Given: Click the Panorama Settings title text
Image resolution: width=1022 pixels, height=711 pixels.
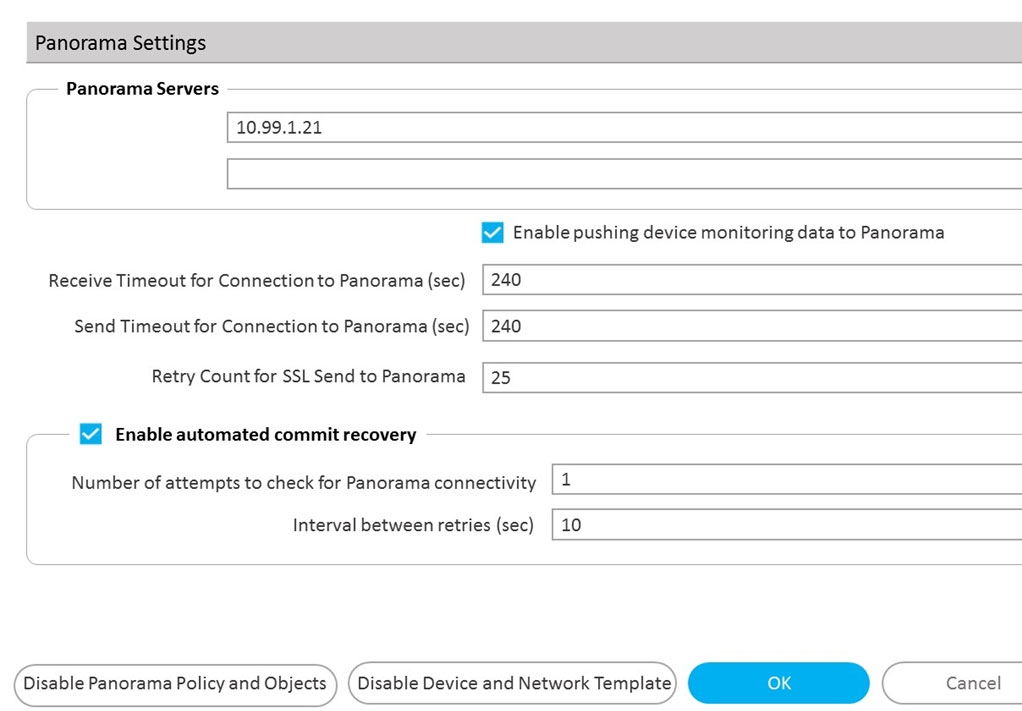Looking at the screenshot, I should pyautogui.click(x=121, y=43).
